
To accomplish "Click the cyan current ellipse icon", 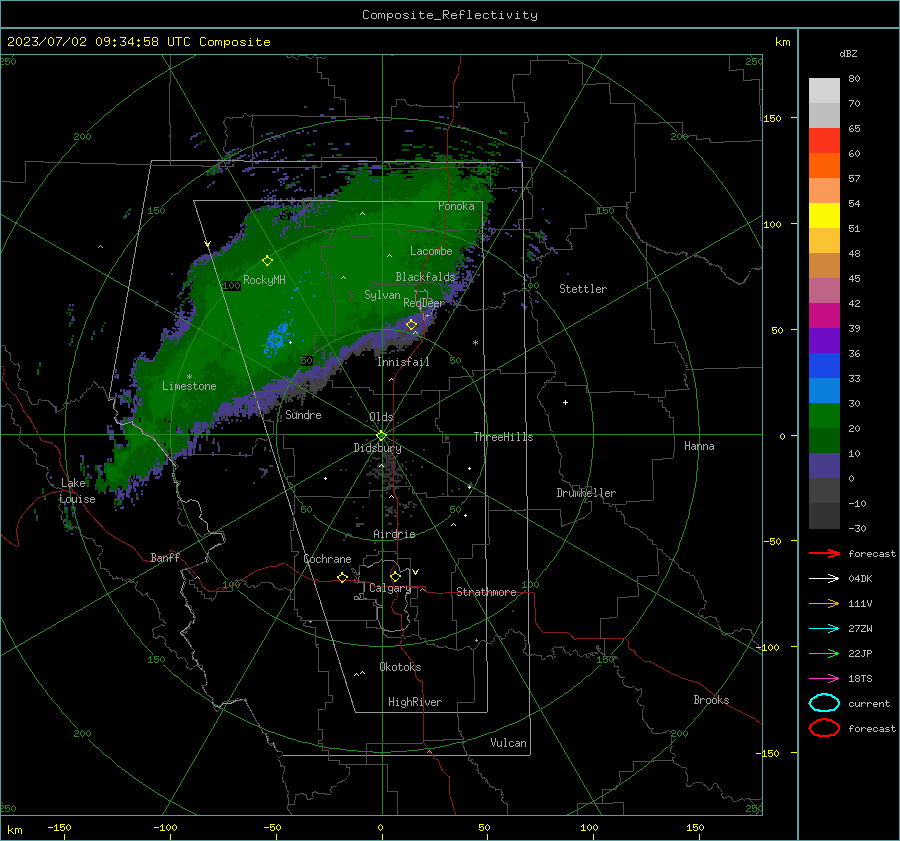I will pyautogui.click(x=824, y=703).
